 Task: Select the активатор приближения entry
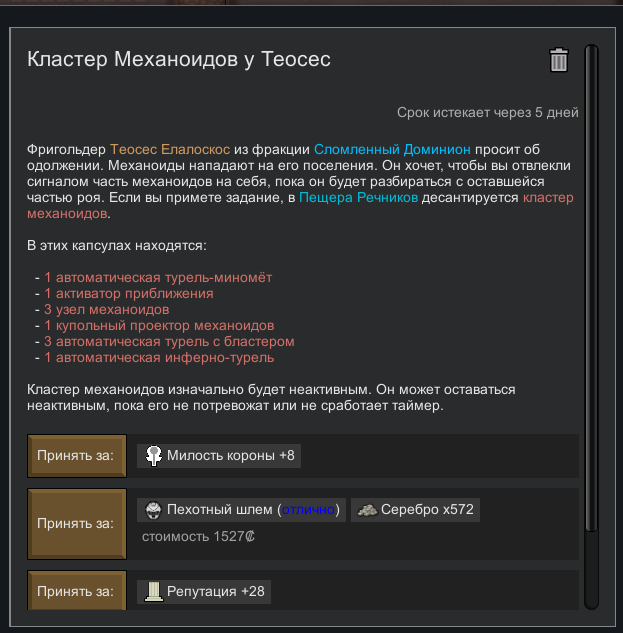pos(129,293)
